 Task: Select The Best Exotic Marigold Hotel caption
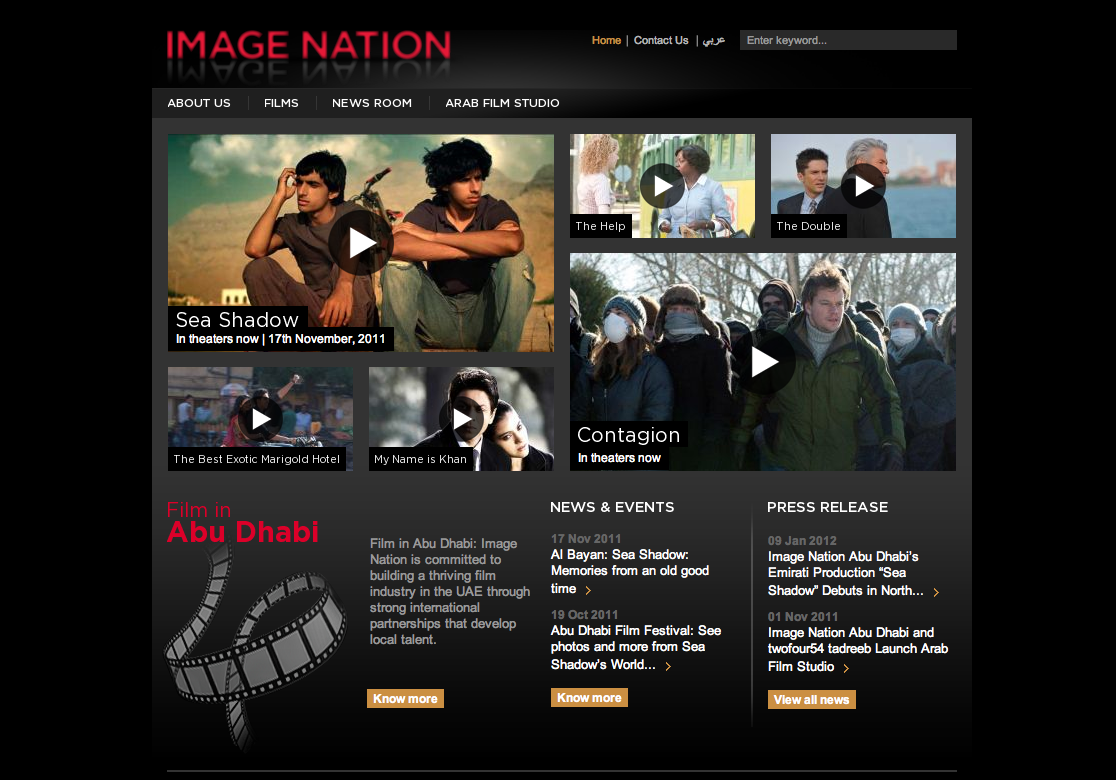[257, 459]
